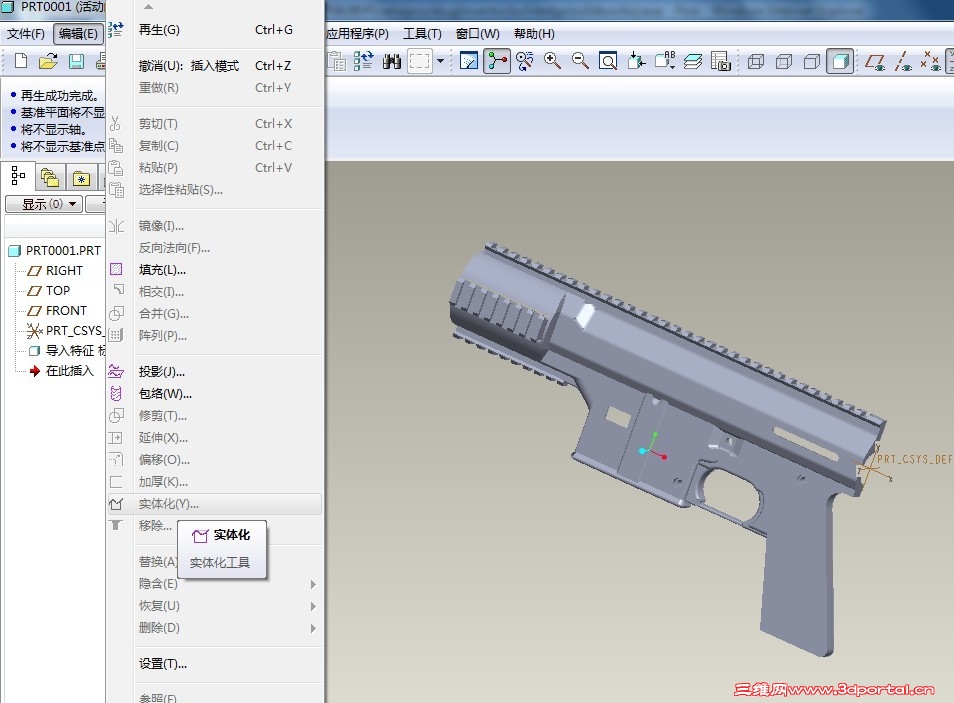Select the 在此插入 marker
Screen dimensions: 954x703
click(x=61, y=371)
